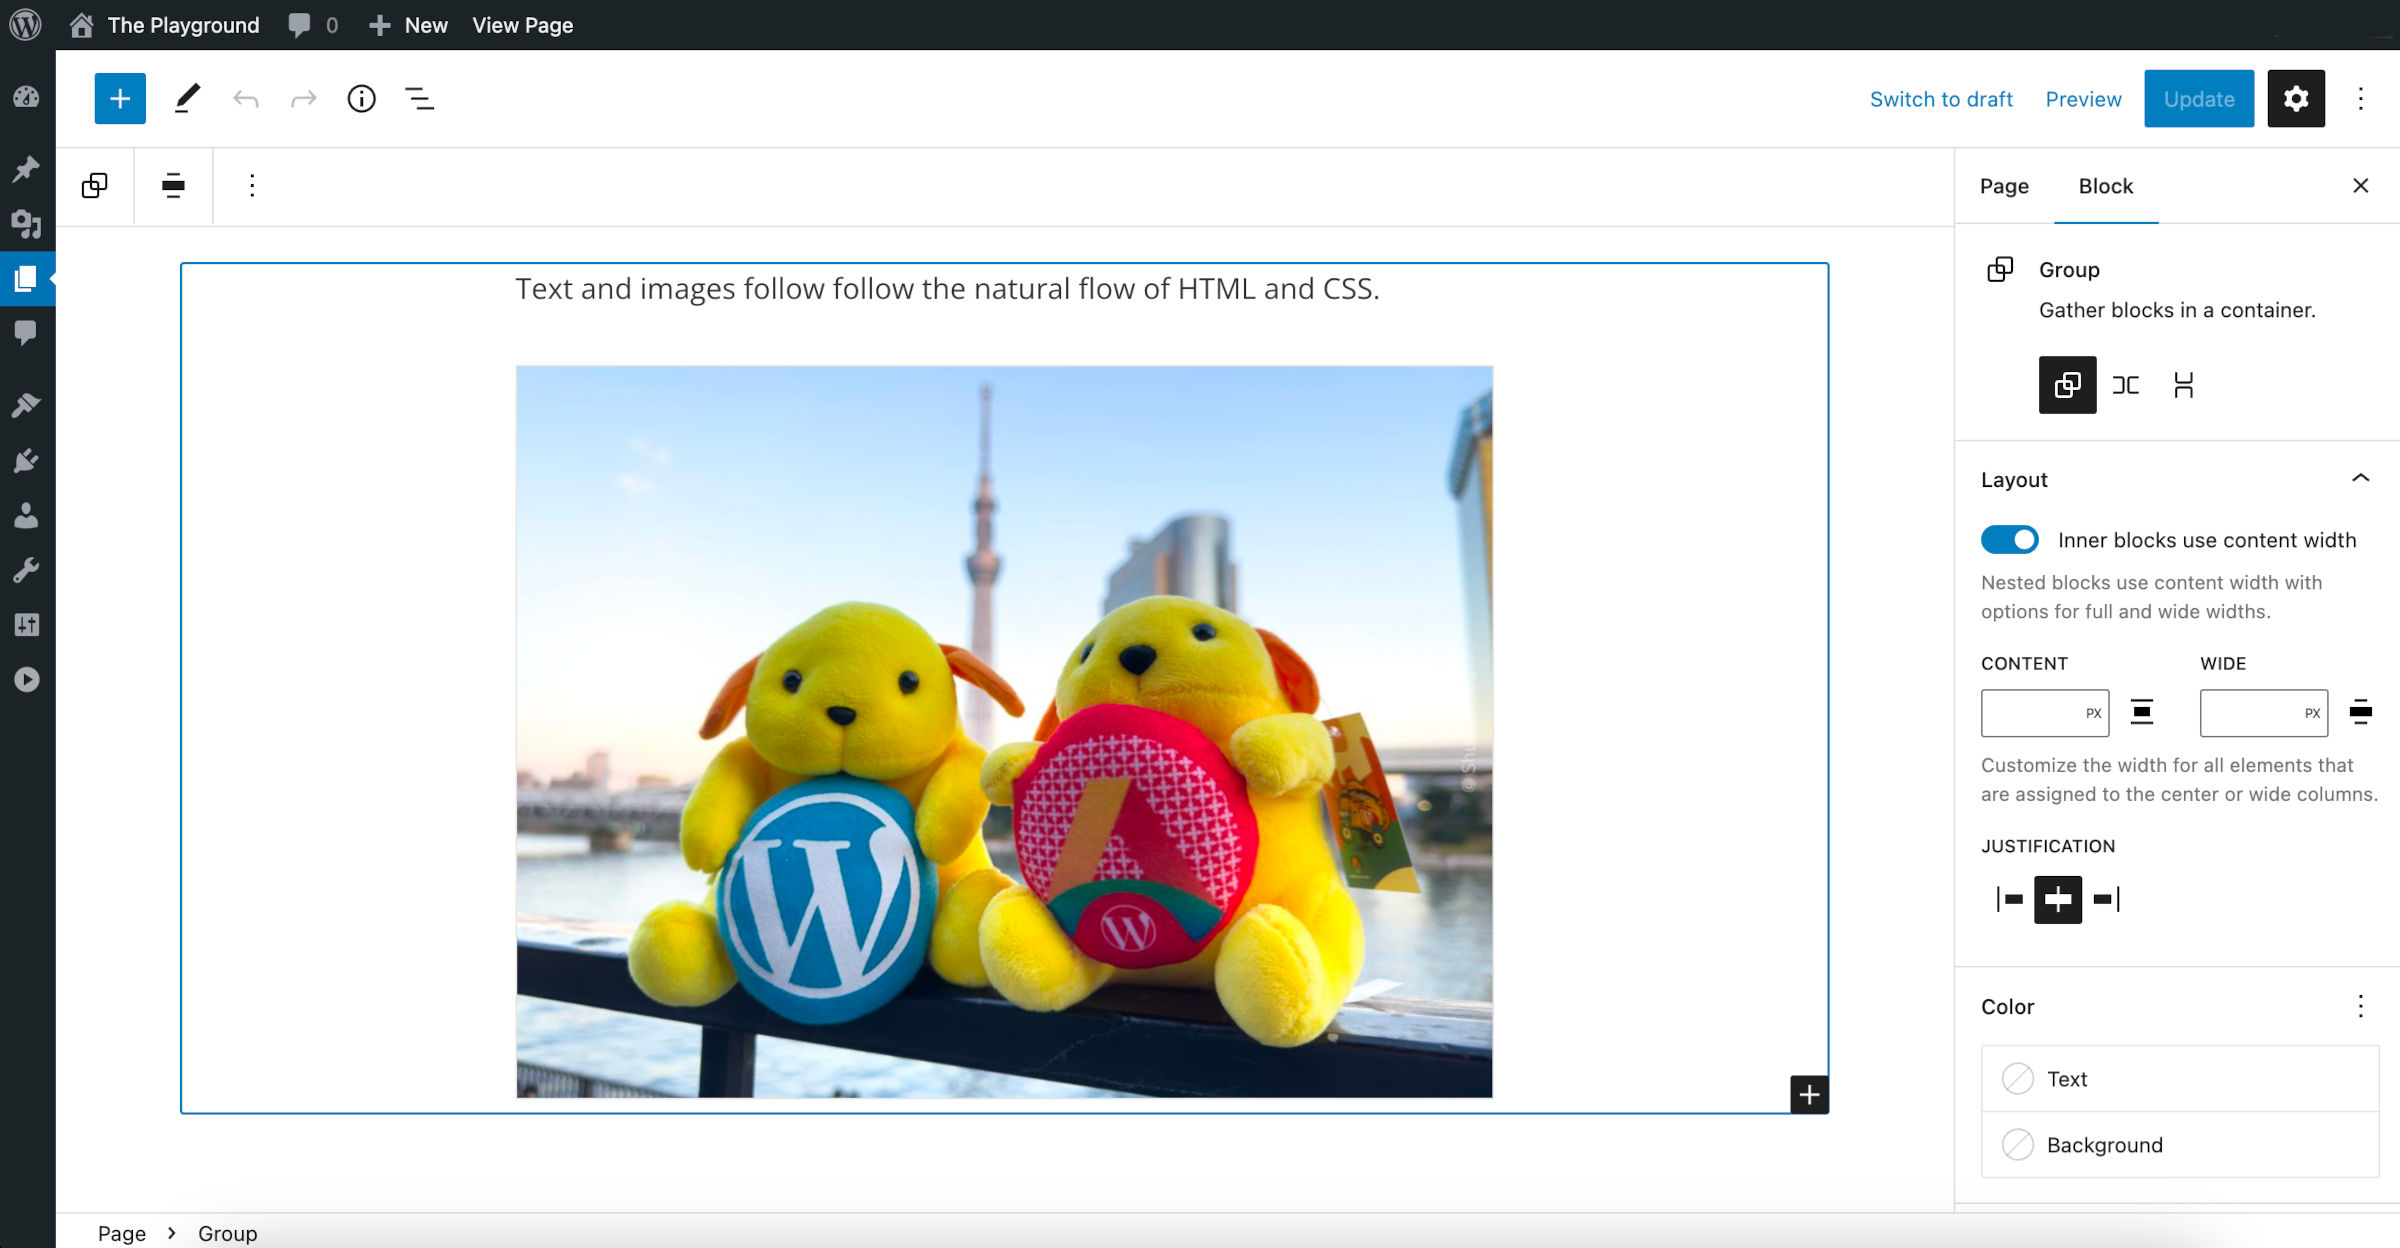Open the Posts pin icon in sidebar
The image size is (2400, 1248).
point(27,169)
